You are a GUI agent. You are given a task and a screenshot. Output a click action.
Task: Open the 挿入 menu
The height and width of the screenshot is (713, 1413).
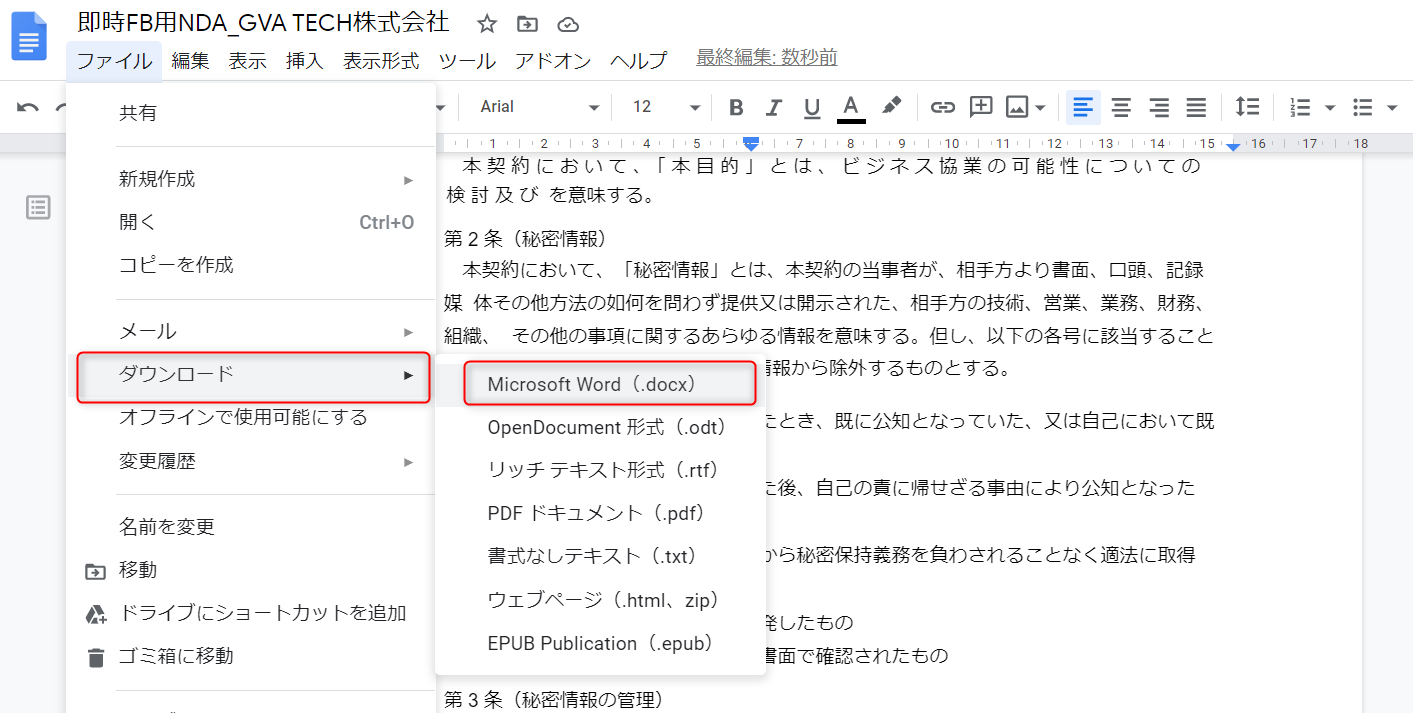pos(305,61)
